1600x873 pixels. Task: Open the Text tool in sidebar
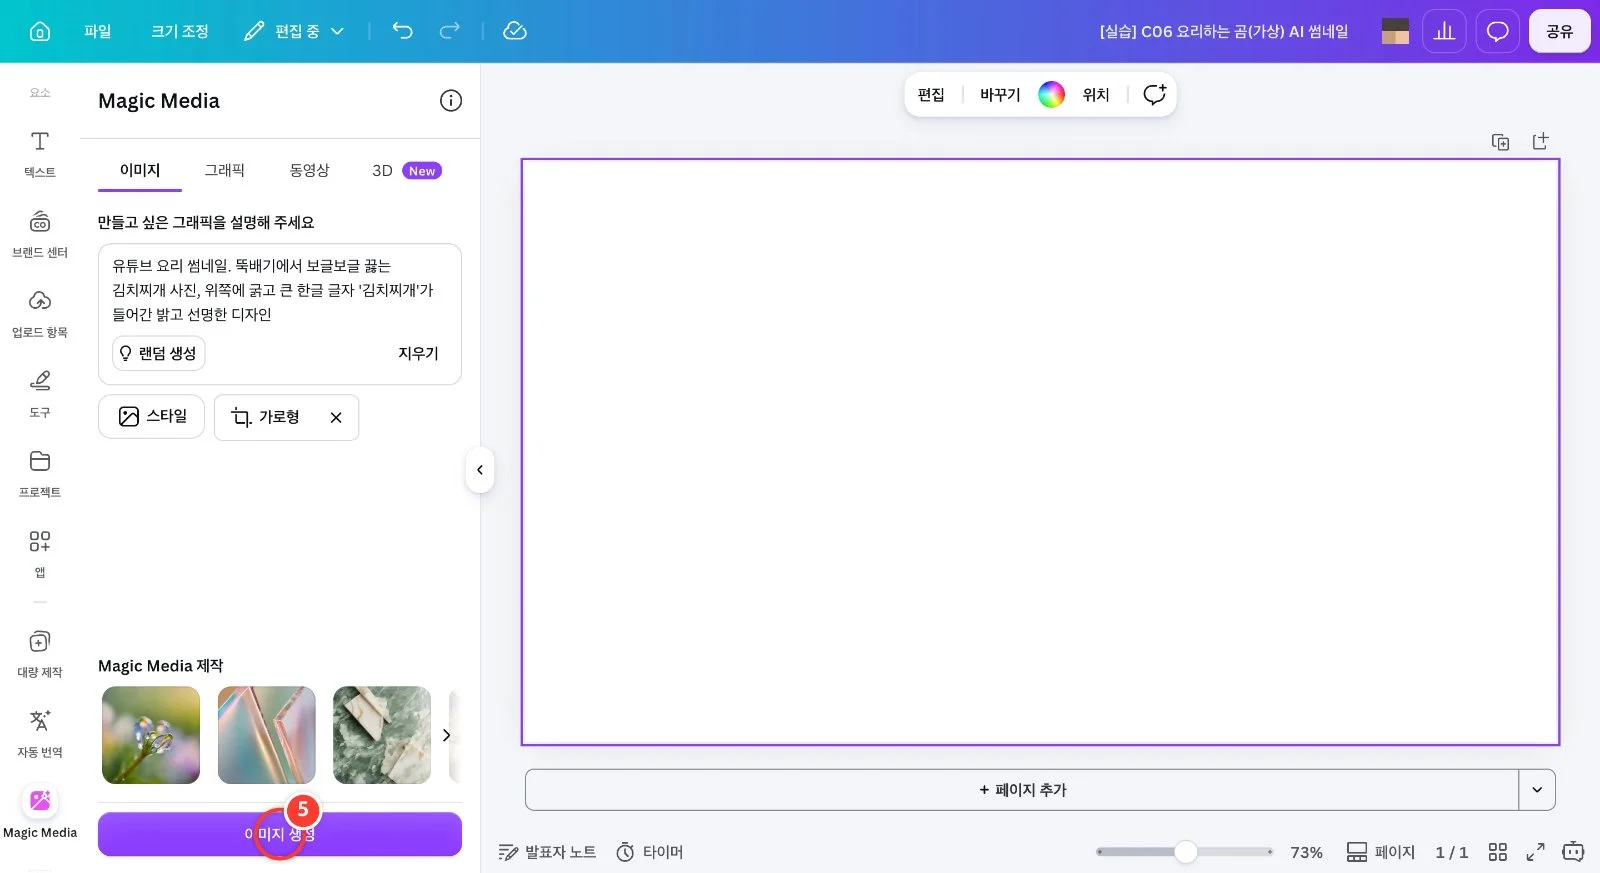(x=40, y=153)
